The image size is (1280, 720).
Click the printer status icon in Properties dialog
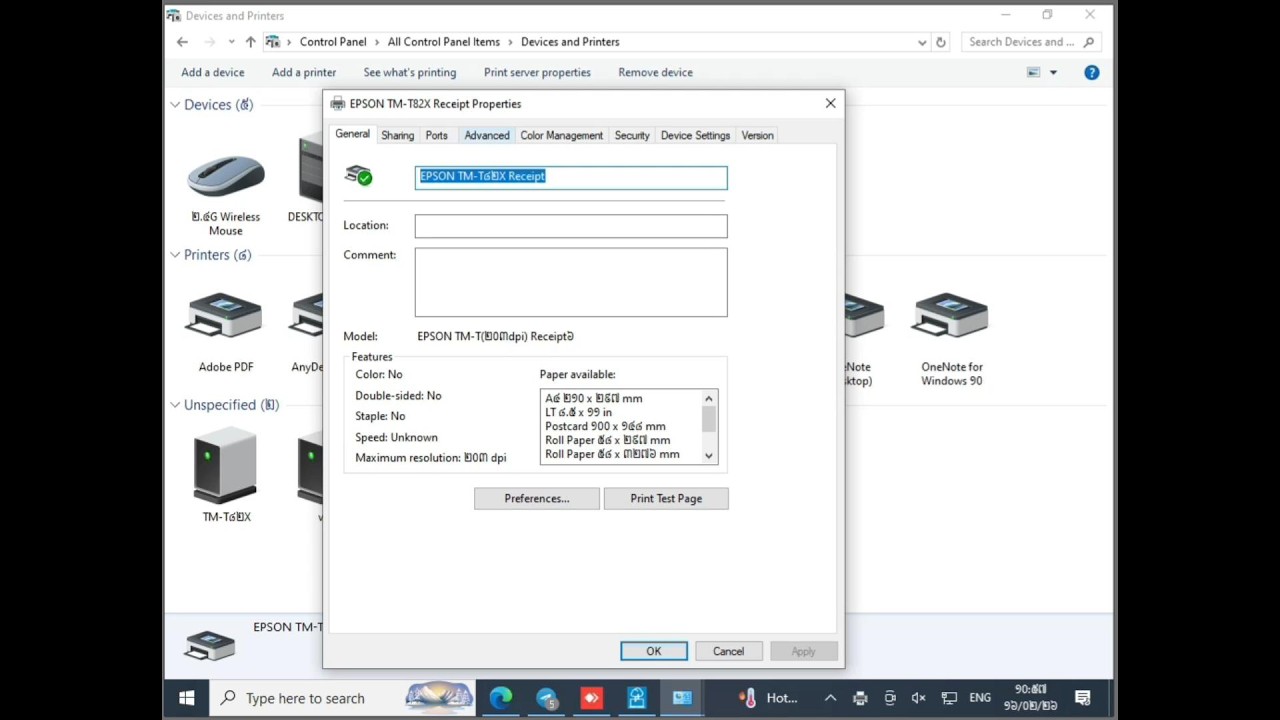point(358,176)
